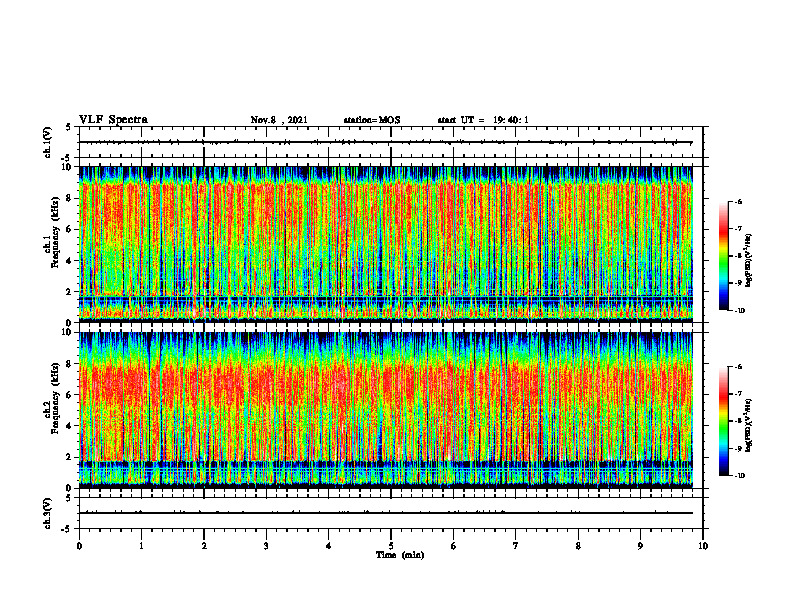792x612 pixels.
Task: Click the ch.3 voltage waveform trace
Action: tap(386, 513)
